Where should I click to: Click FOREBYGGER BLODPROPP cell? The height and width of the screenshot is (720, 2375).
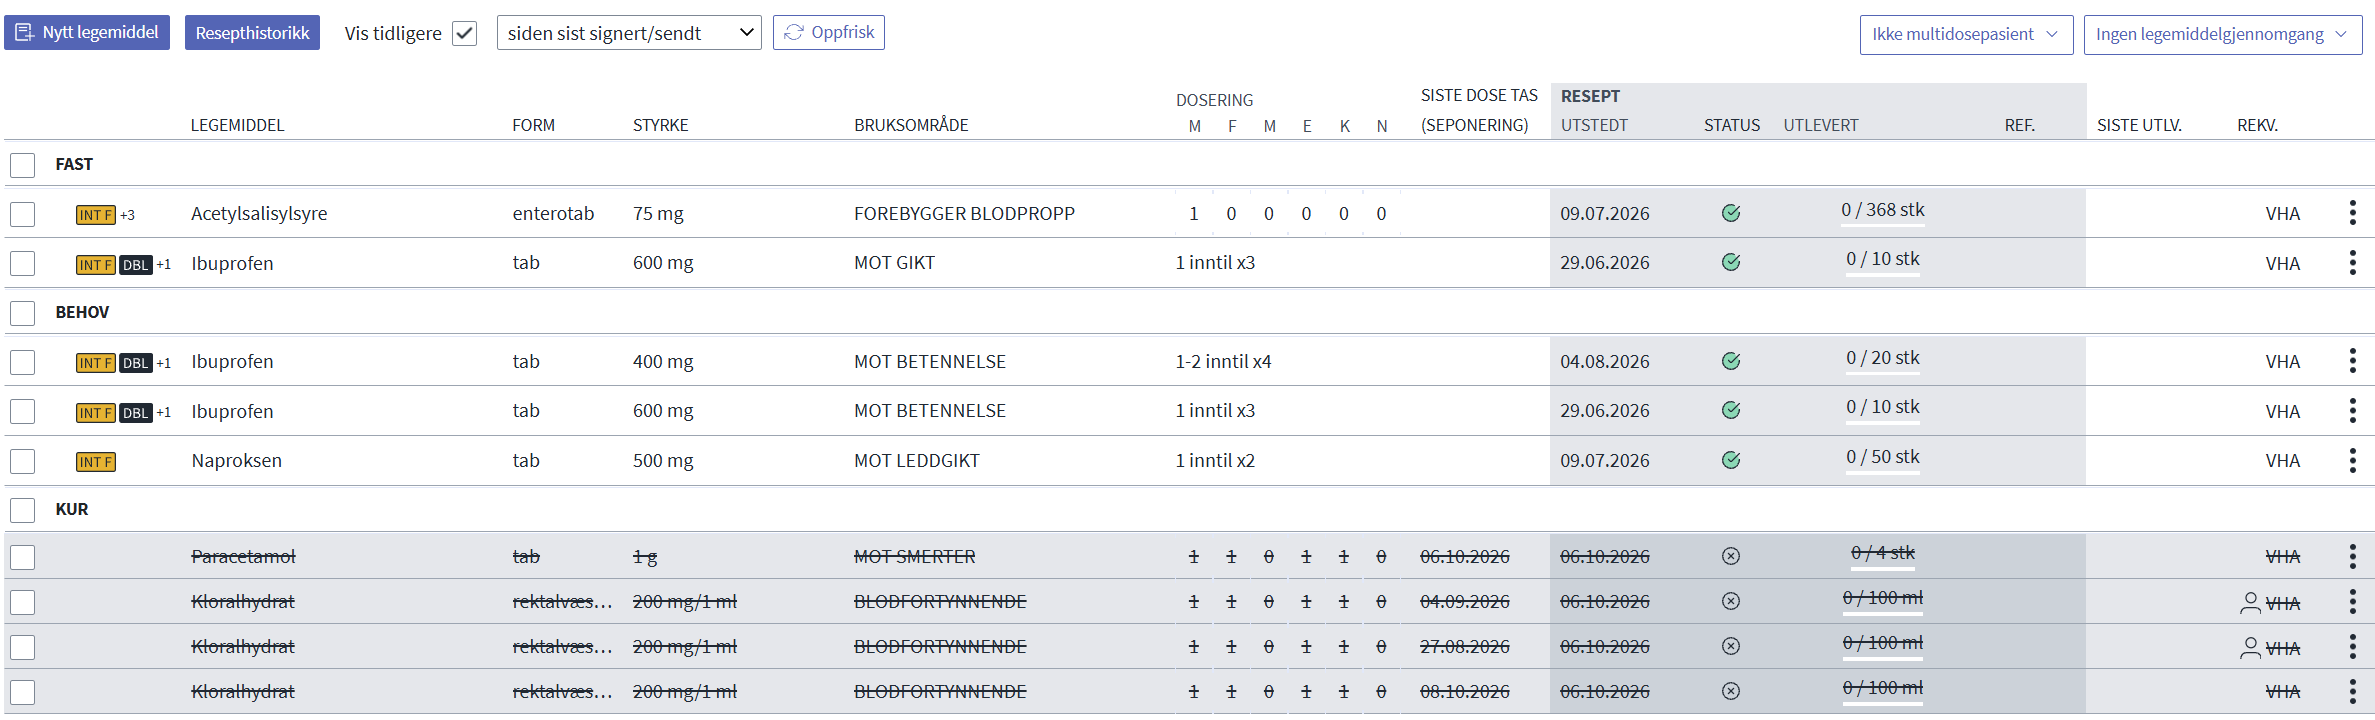coord(964,213)
